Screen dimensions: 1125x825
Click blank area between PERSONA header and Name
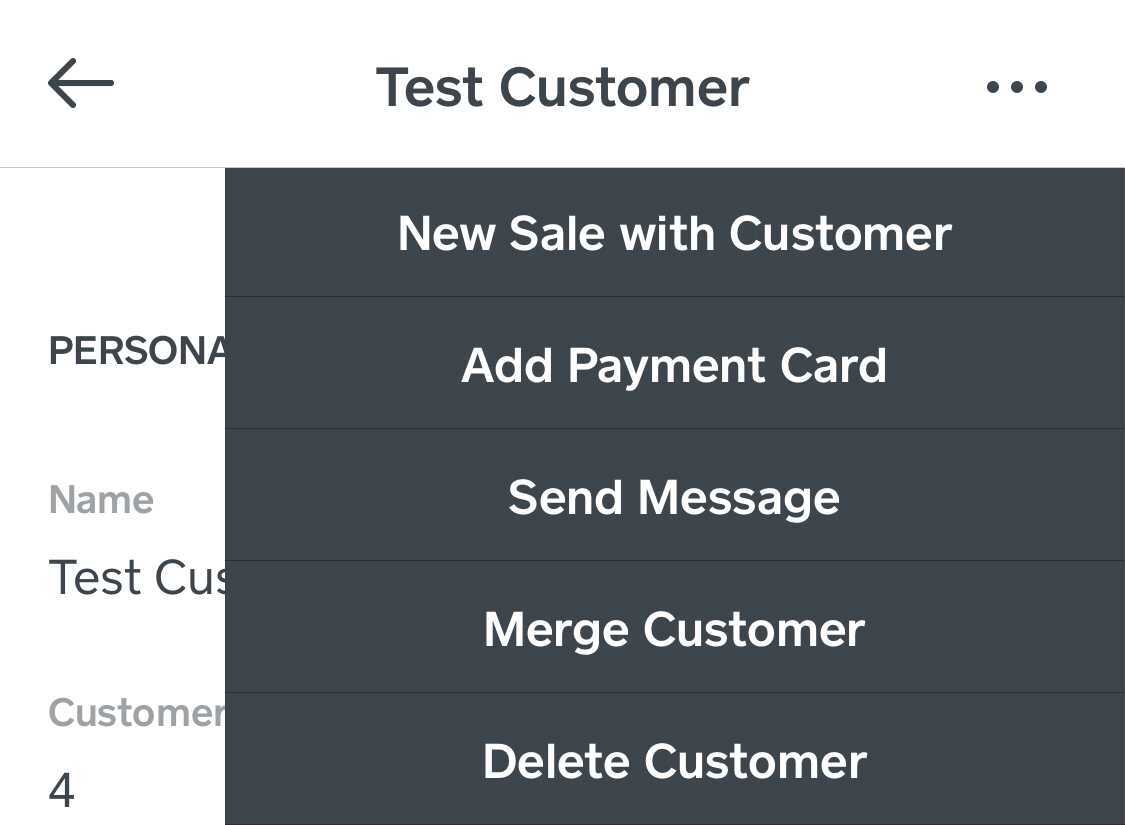tap(112, 425)
